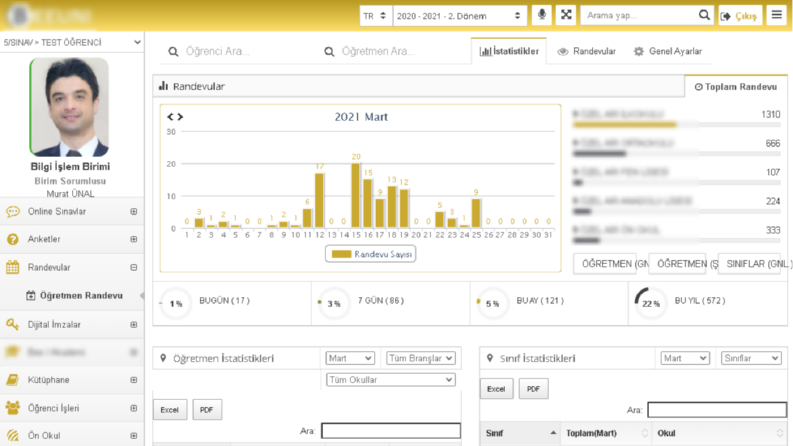Export Sınıf İstatistikleri to Excel
The image size is (793, 446).
496,389
